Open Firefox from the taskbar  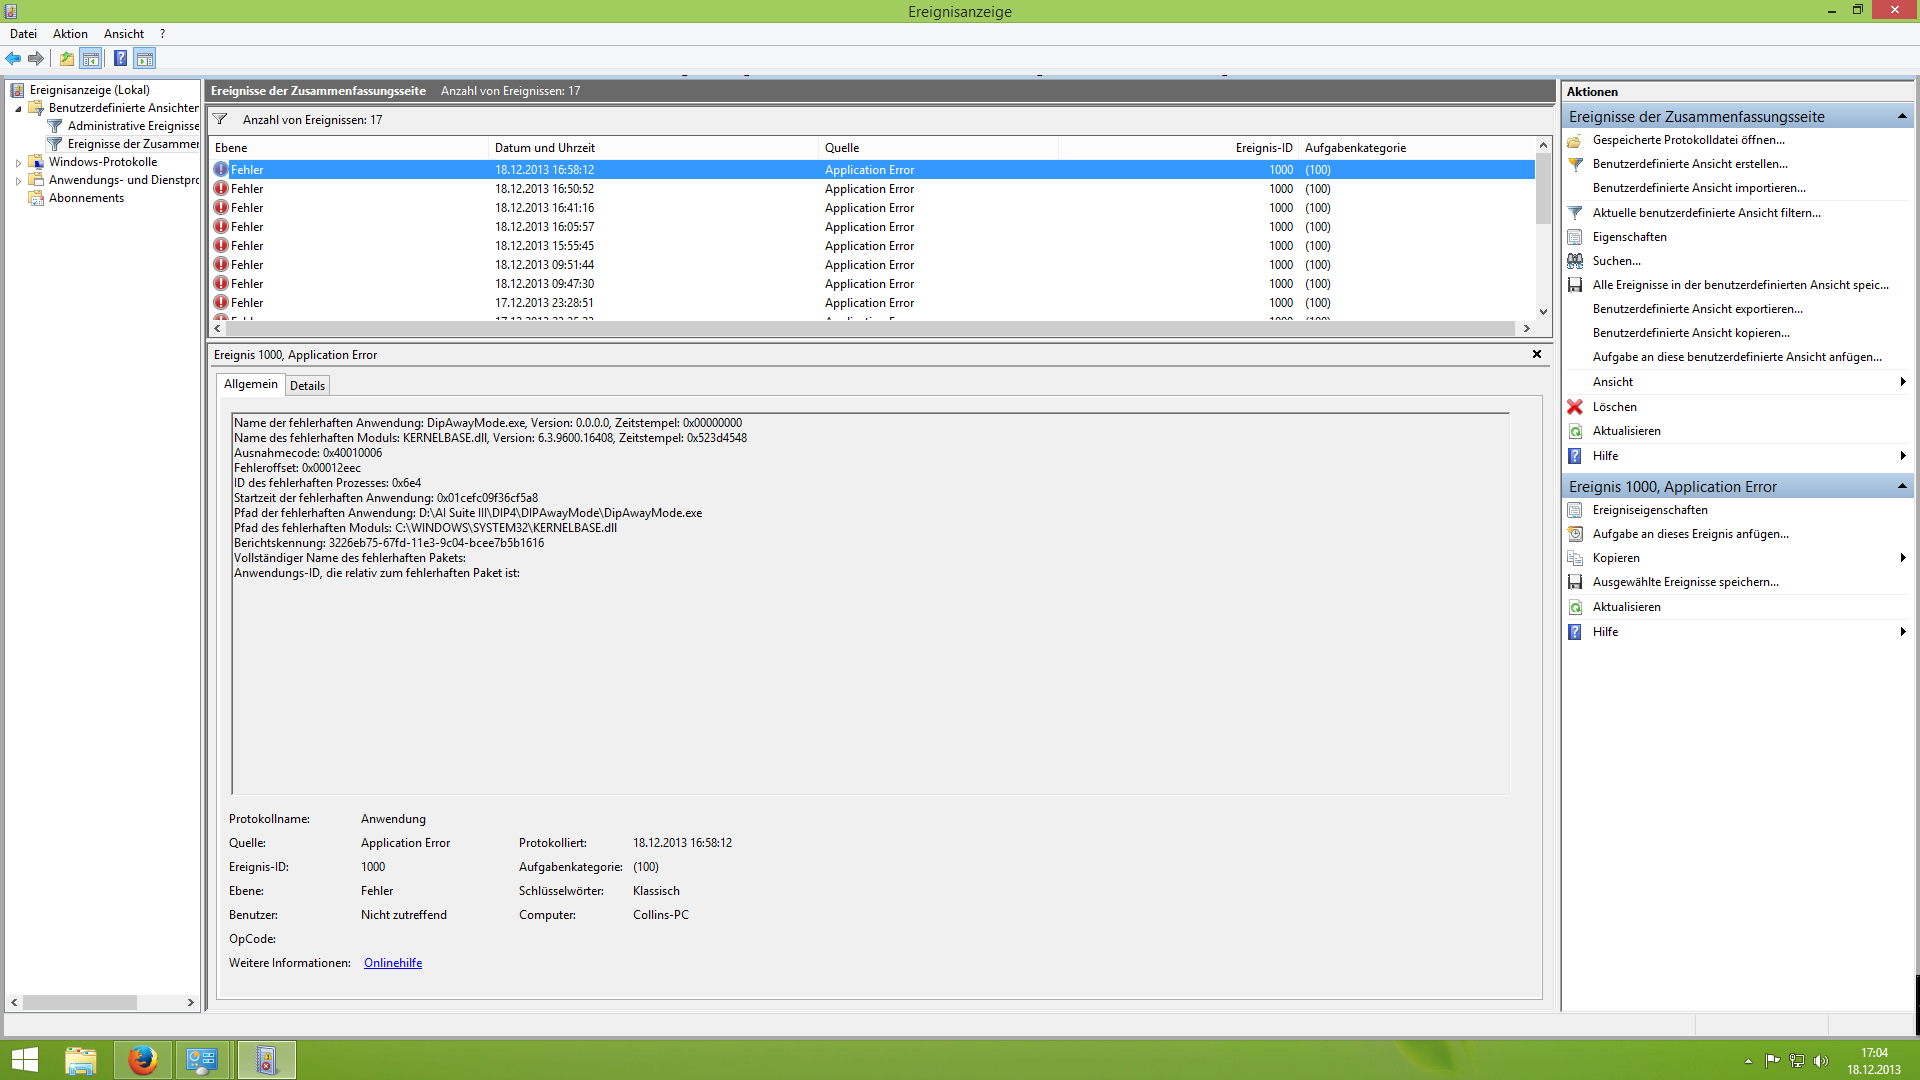[142, 1060]
